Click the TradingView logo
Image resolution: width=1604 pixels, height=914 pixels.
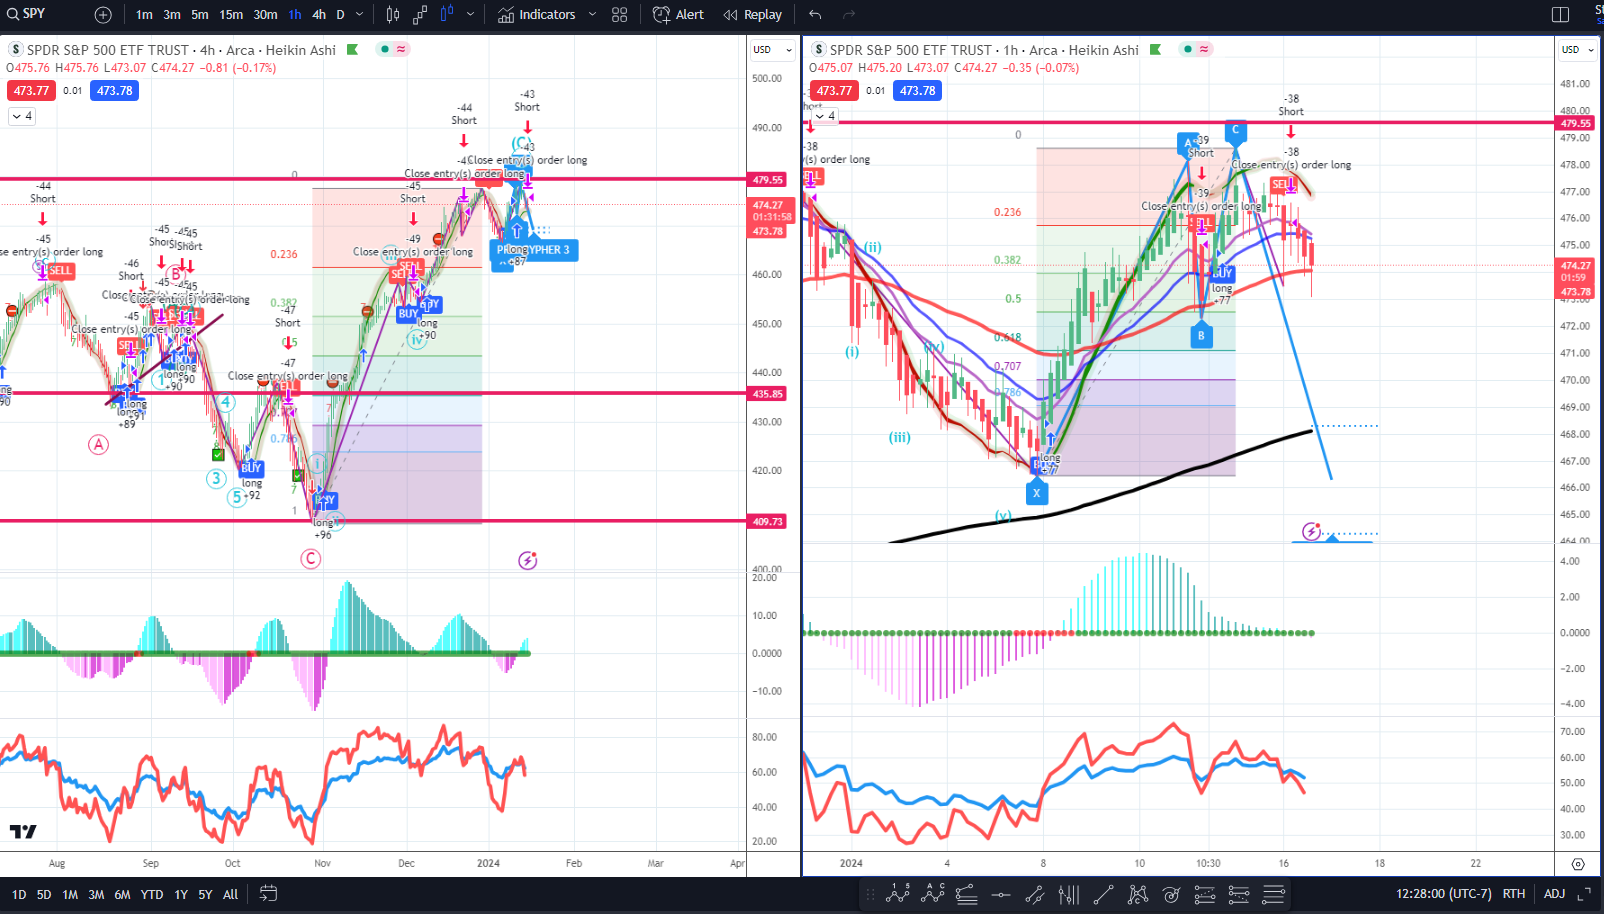[x=23, y=831]
